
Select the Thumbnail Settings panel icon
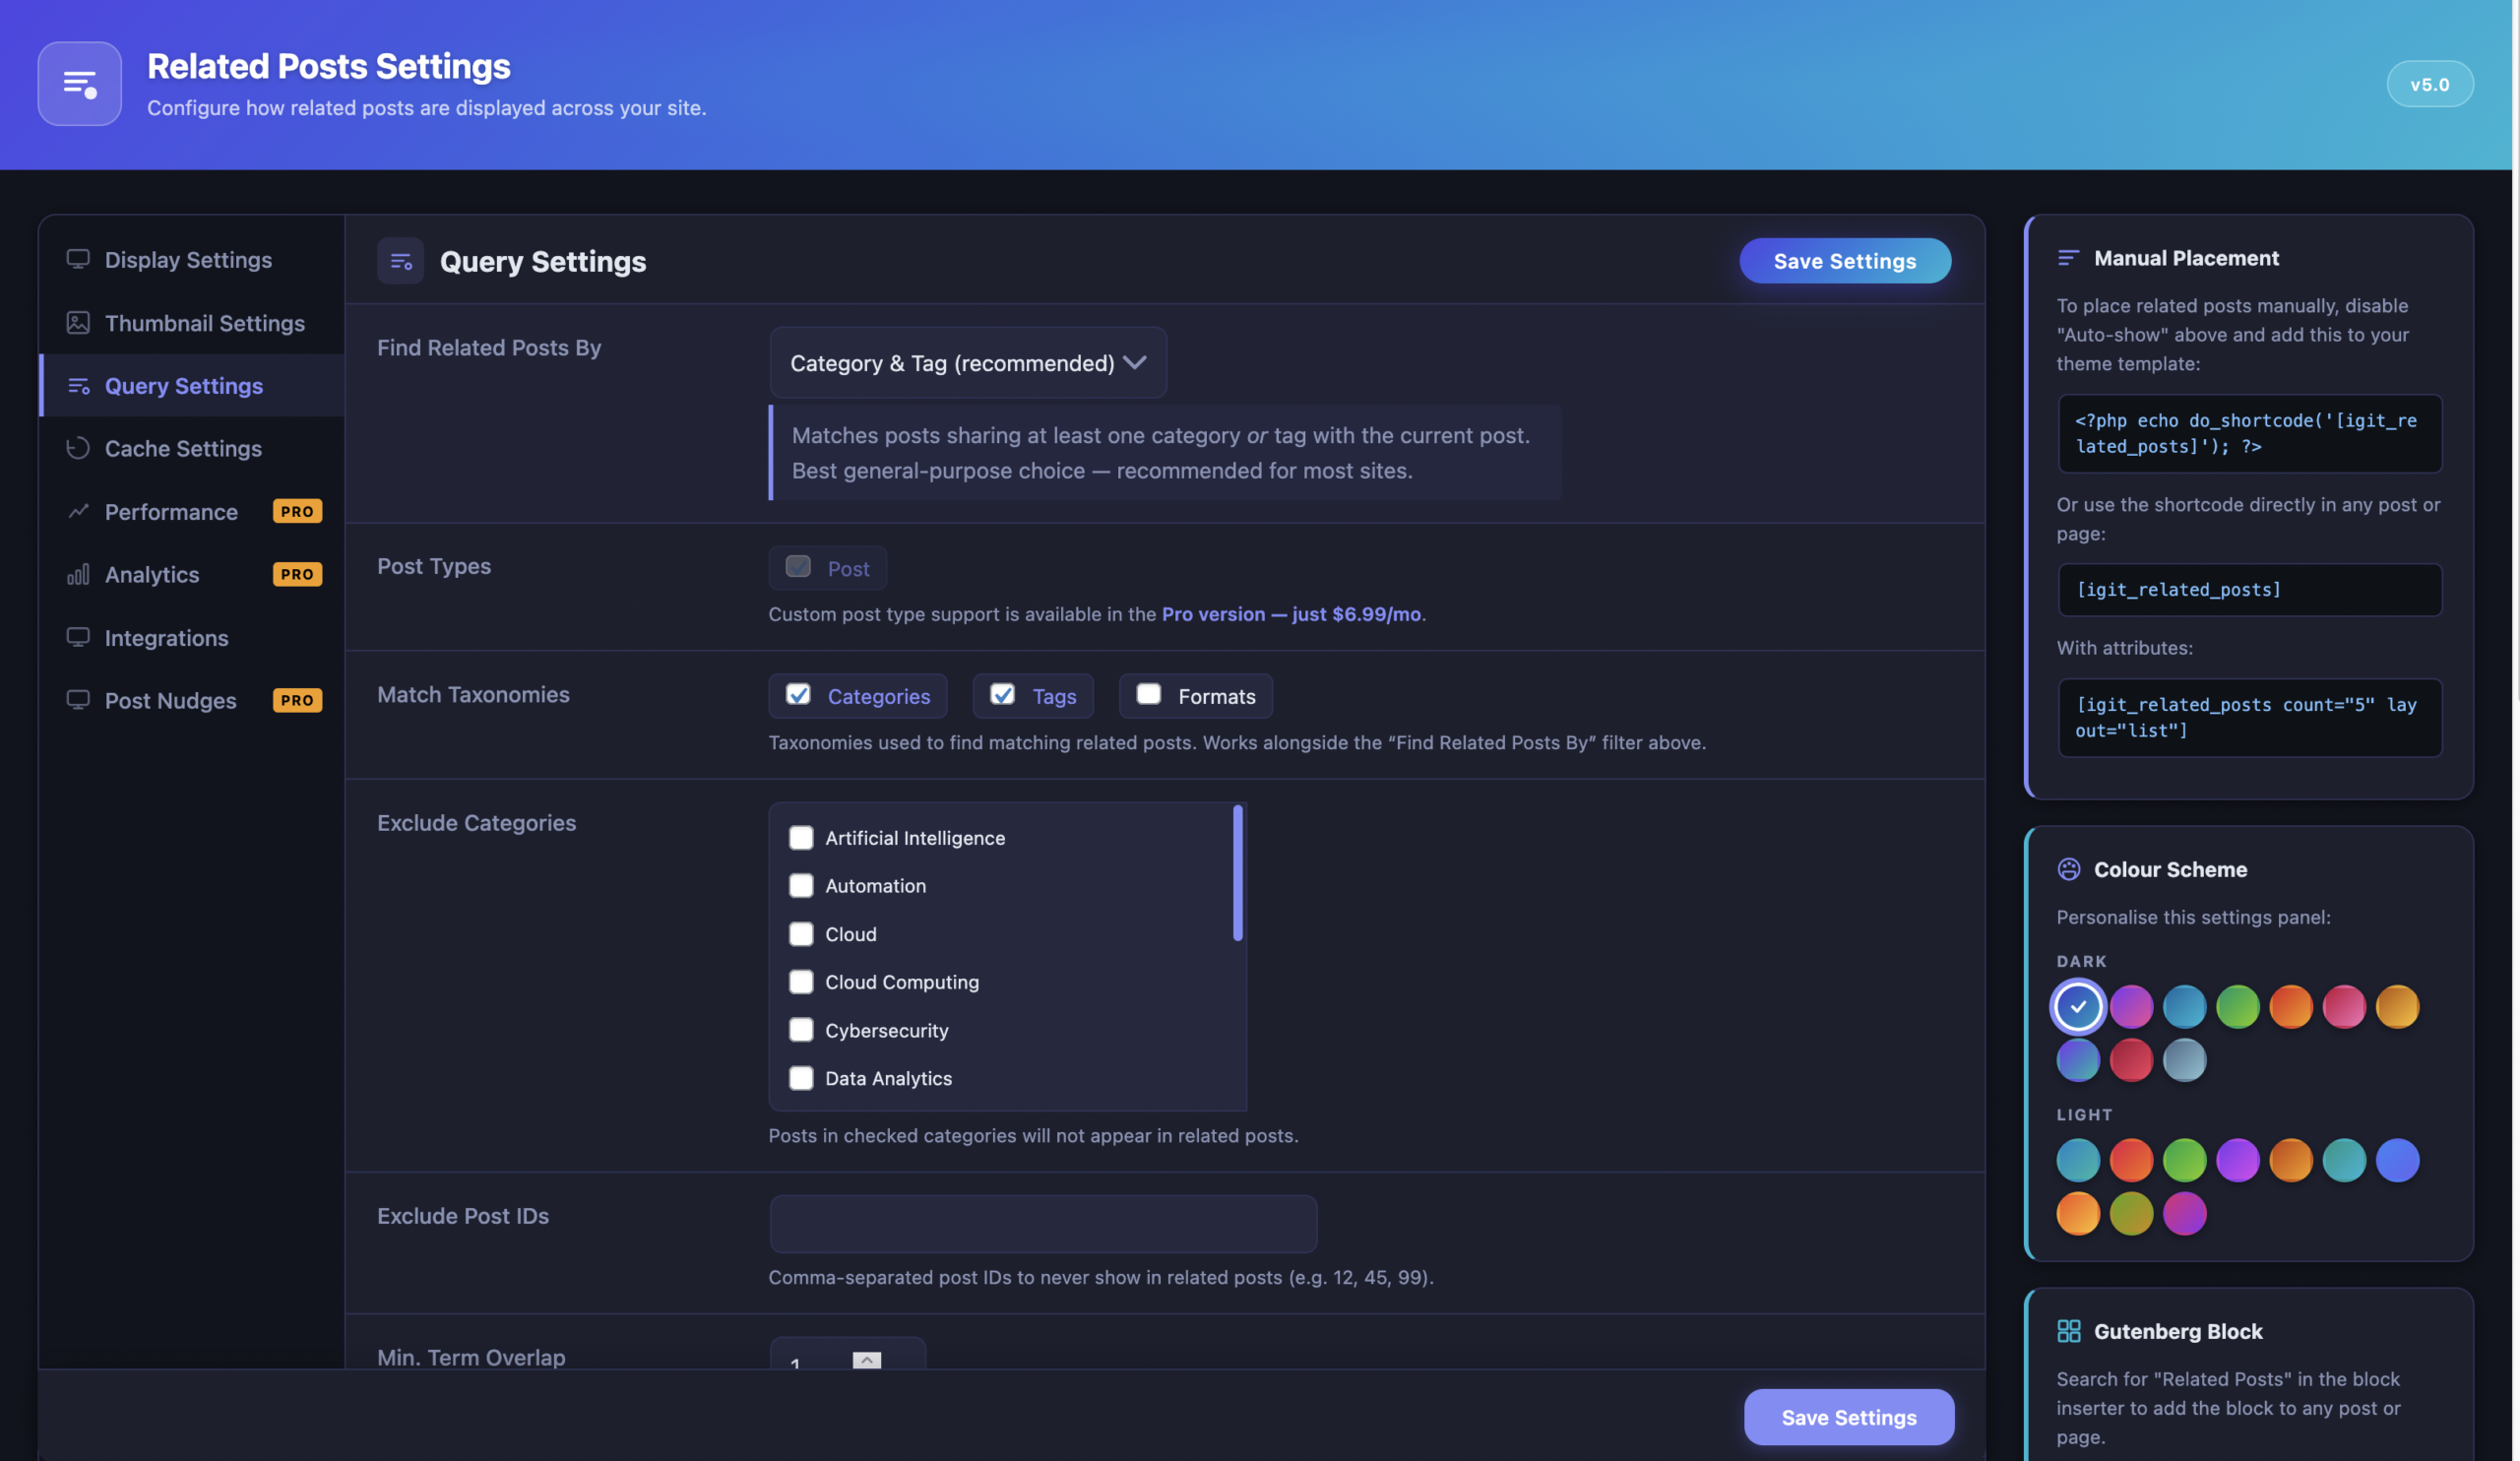coord(78,323)
